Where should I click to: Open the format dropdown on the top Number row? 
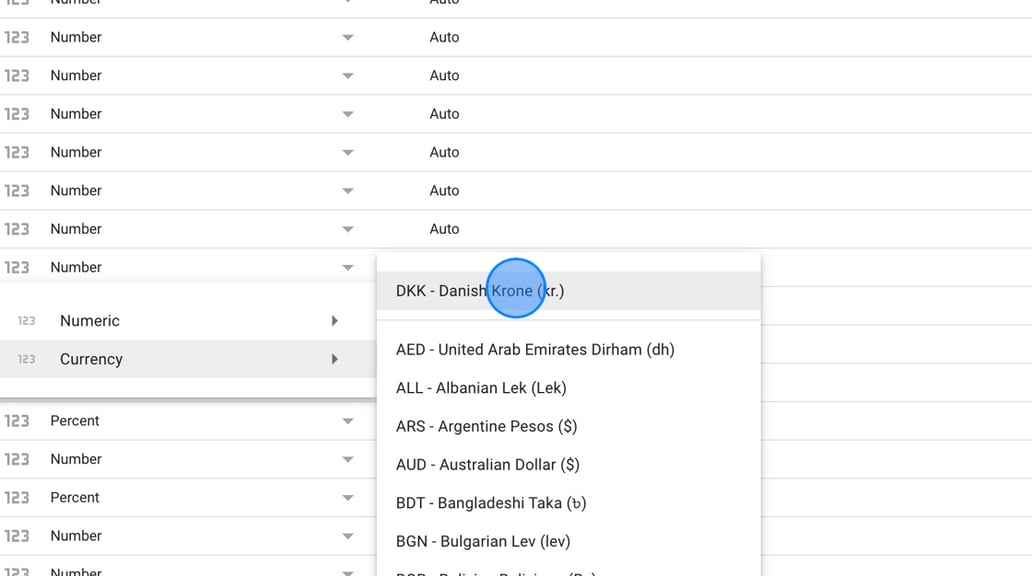[347, 37]
